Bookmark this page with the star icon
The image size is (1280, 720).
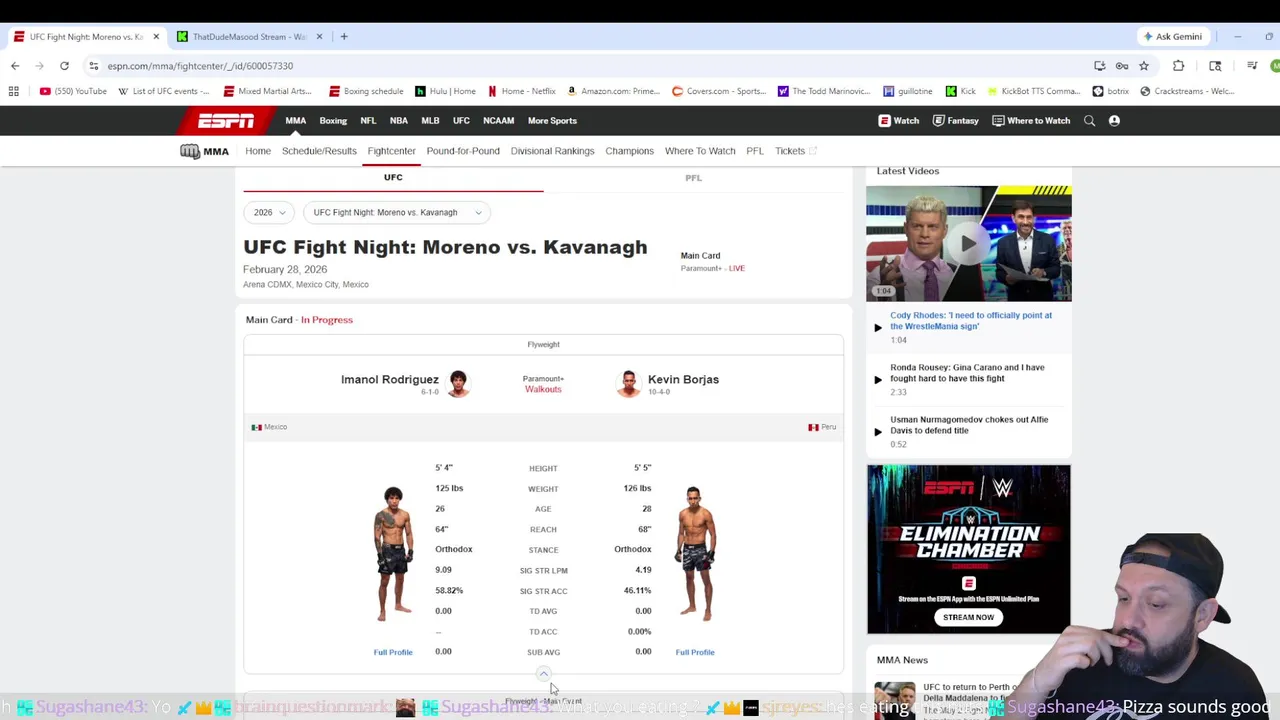pyautogui.click(x=1144, y=66)
